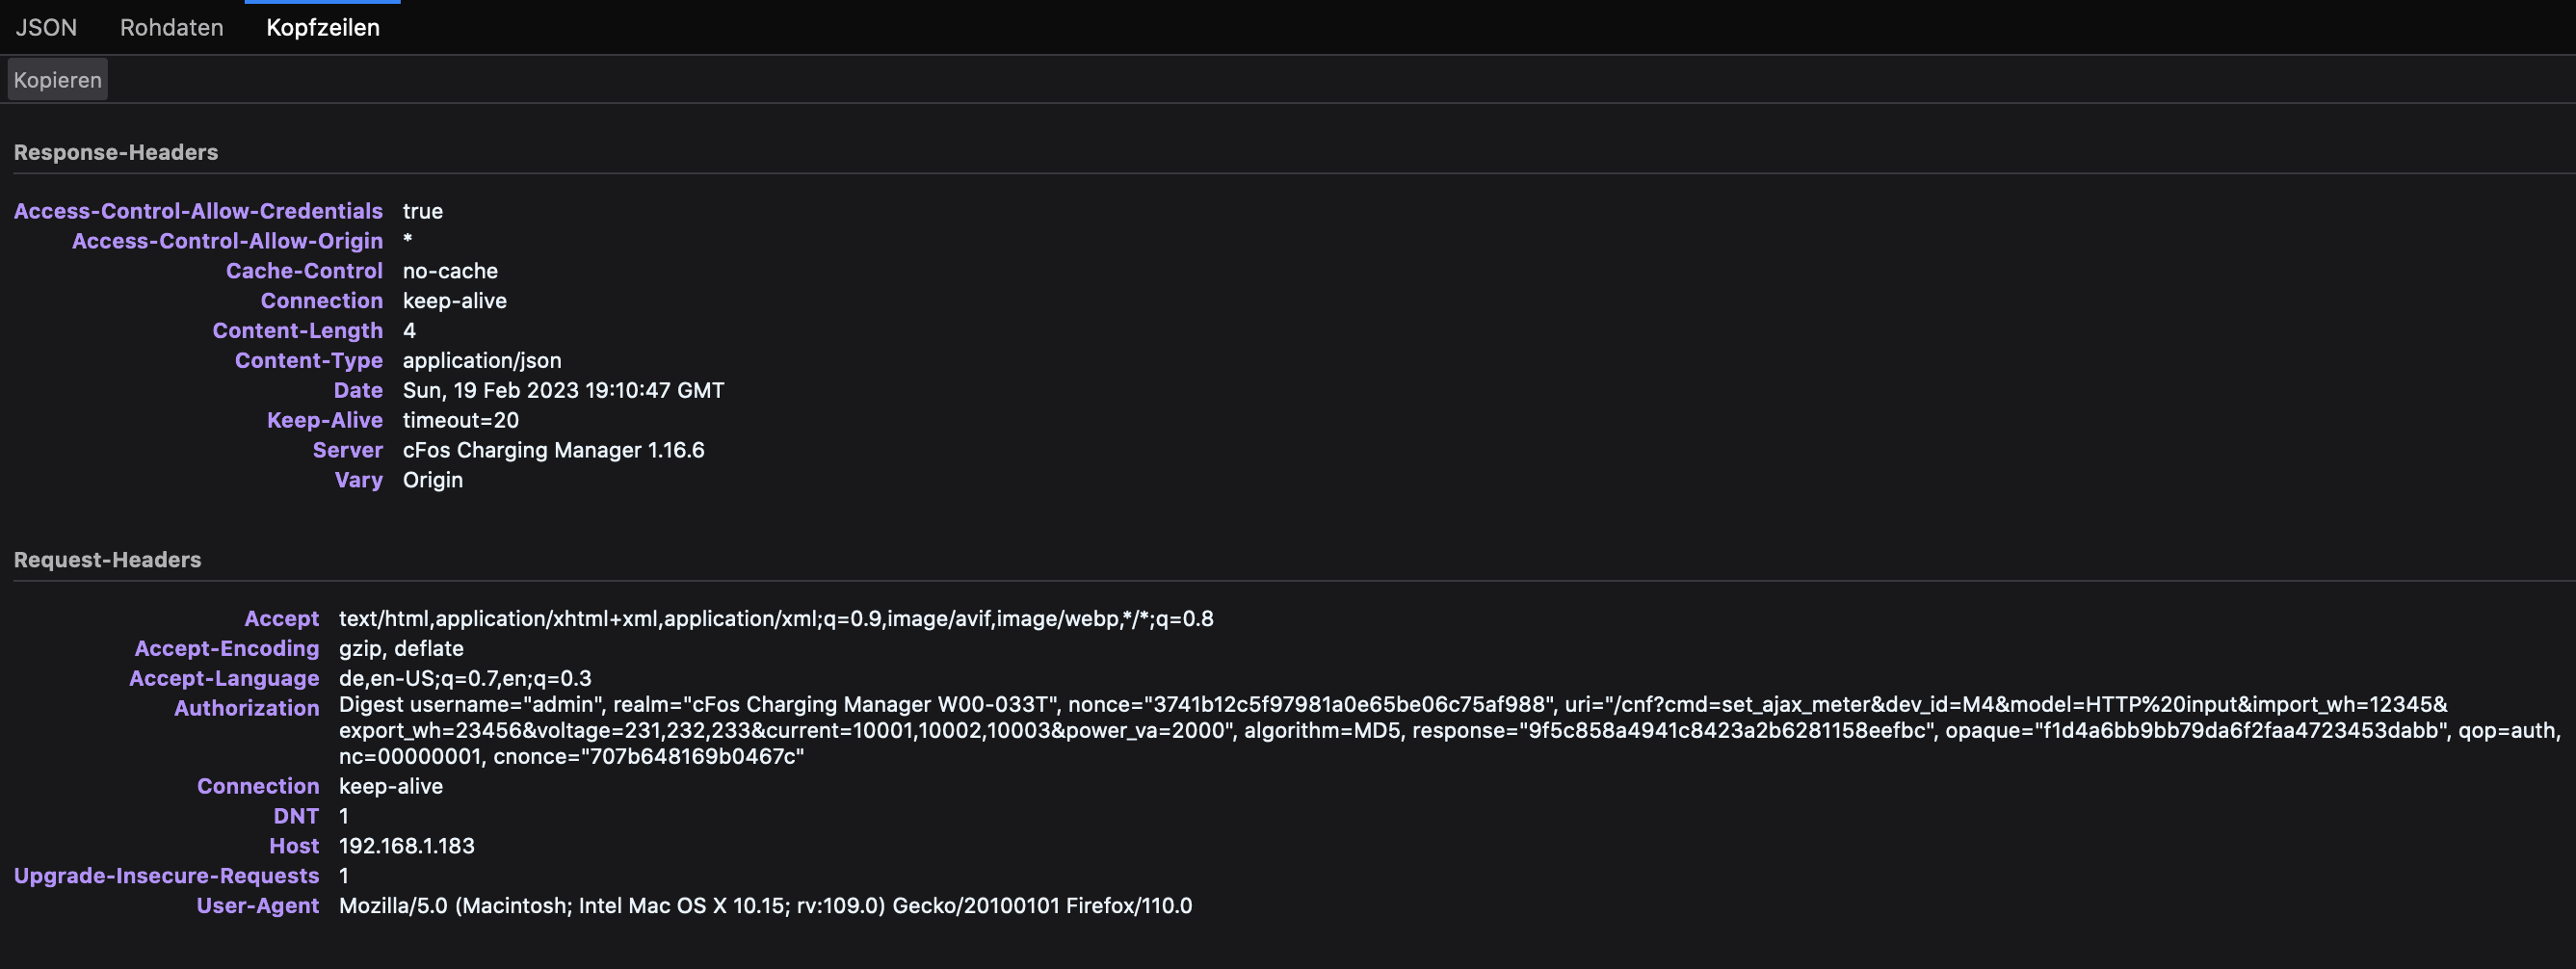Click the response Date header value

click(x=563, y=391)
